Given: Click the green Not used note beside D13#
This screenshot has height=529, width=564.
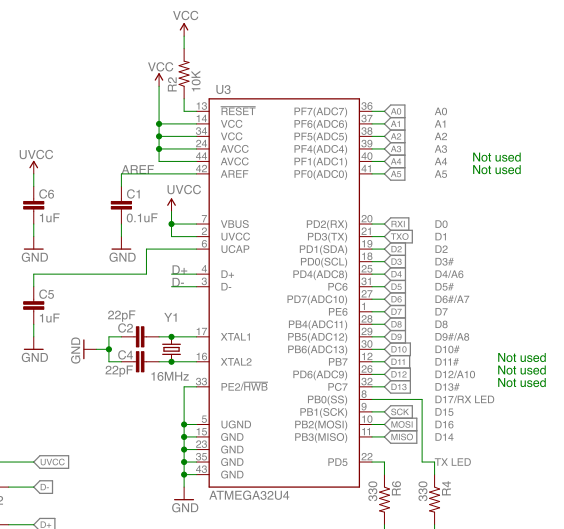Looking at the screenshot, I should pyautogui.click(x=522, y=383).
